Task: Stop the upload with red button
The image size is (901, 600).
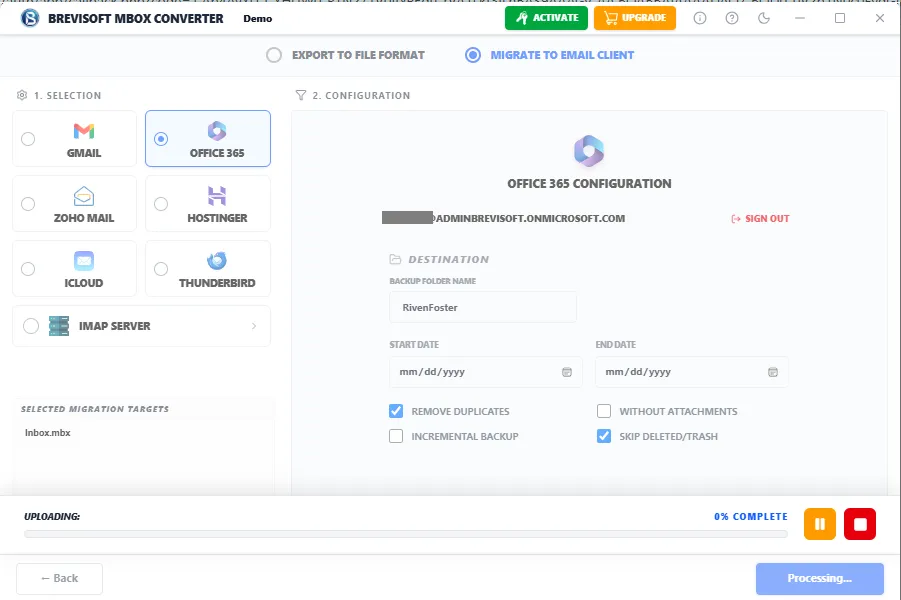Action: coord(860,524)
